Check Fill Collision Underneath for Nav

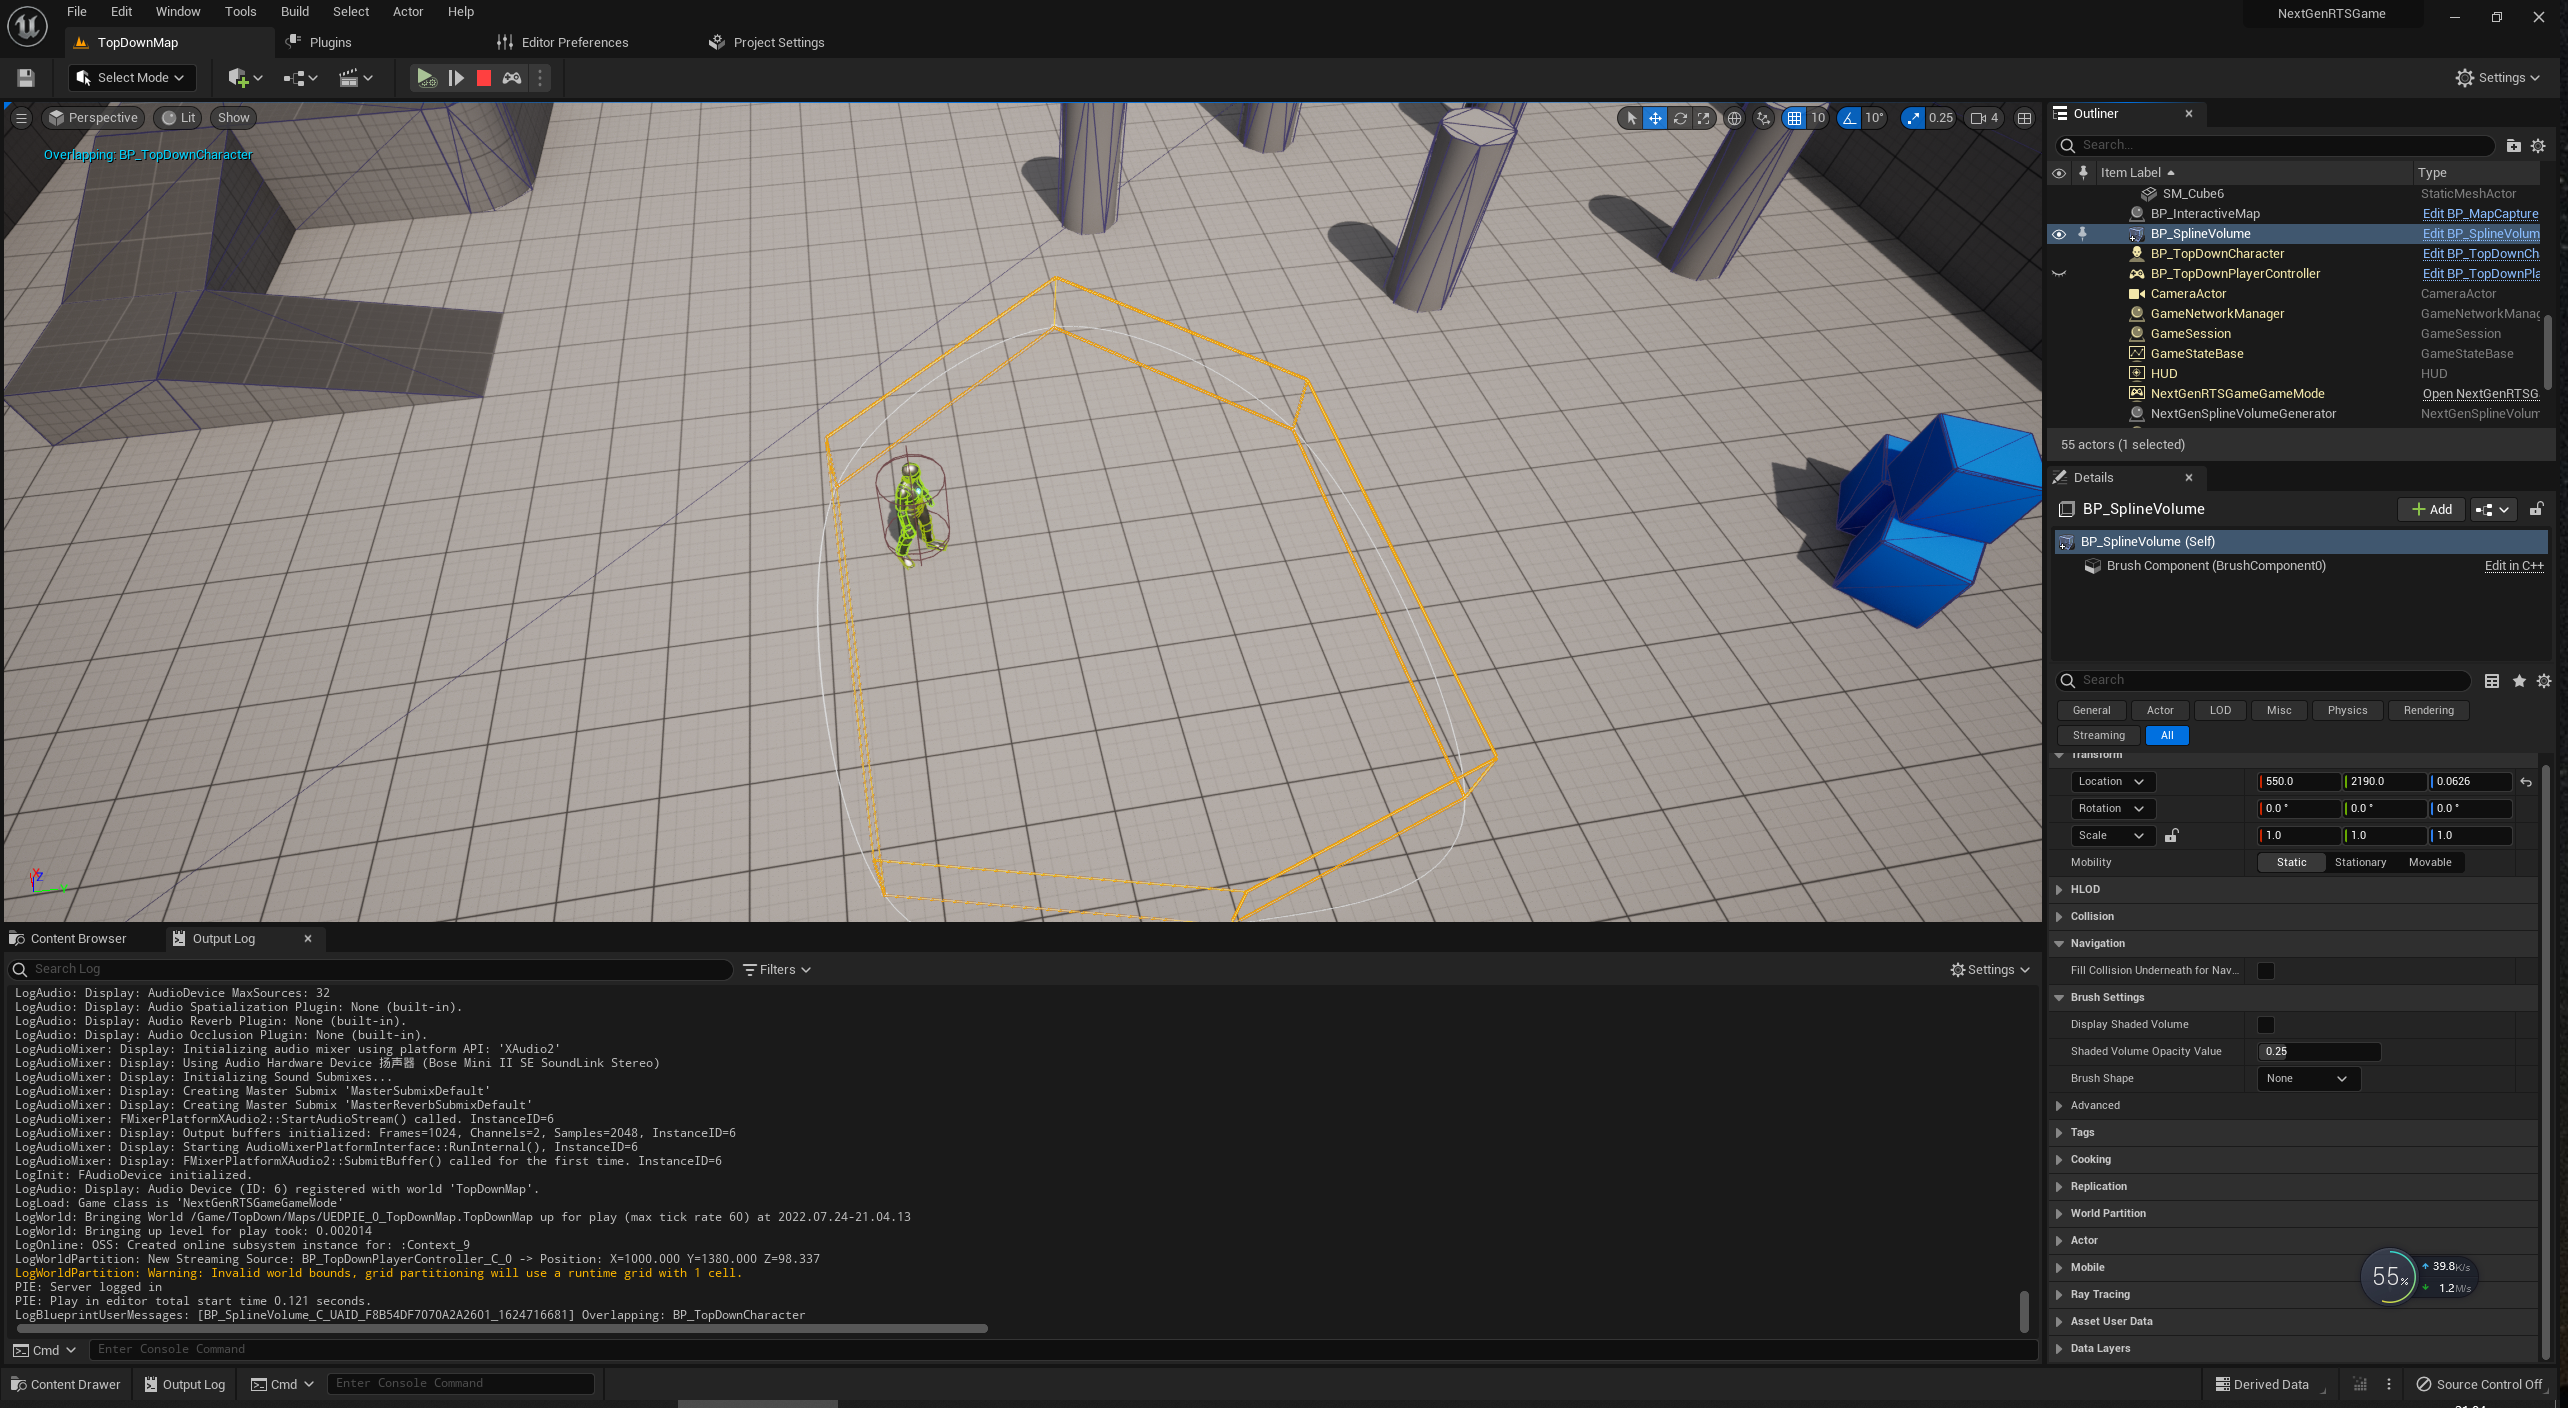point(2266,971)
